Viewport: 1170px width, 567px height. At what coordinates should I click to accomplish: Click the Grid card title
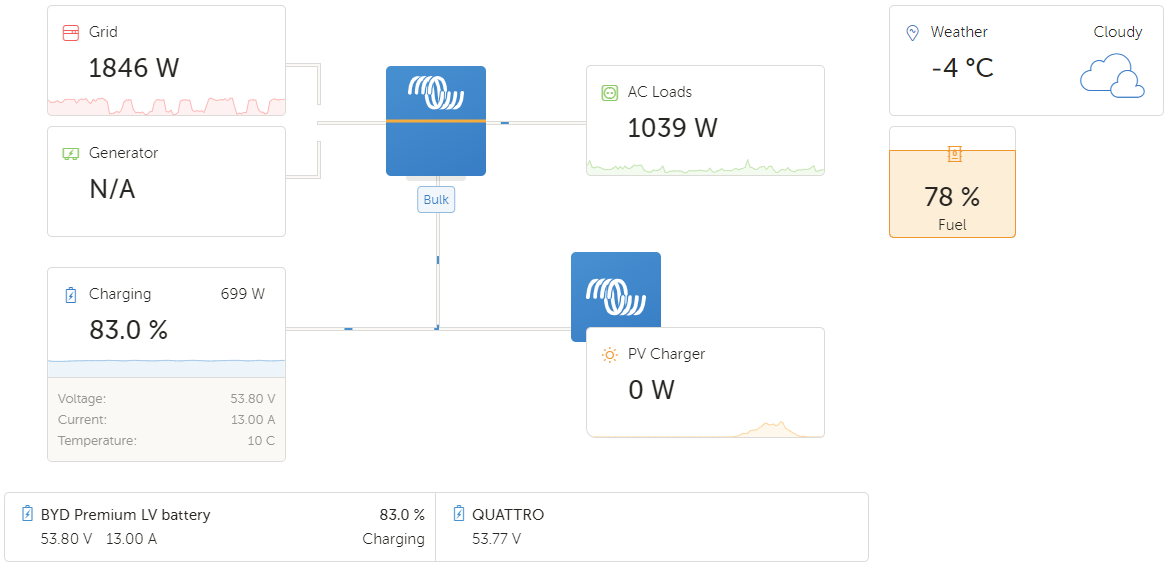tap(103, 32)
